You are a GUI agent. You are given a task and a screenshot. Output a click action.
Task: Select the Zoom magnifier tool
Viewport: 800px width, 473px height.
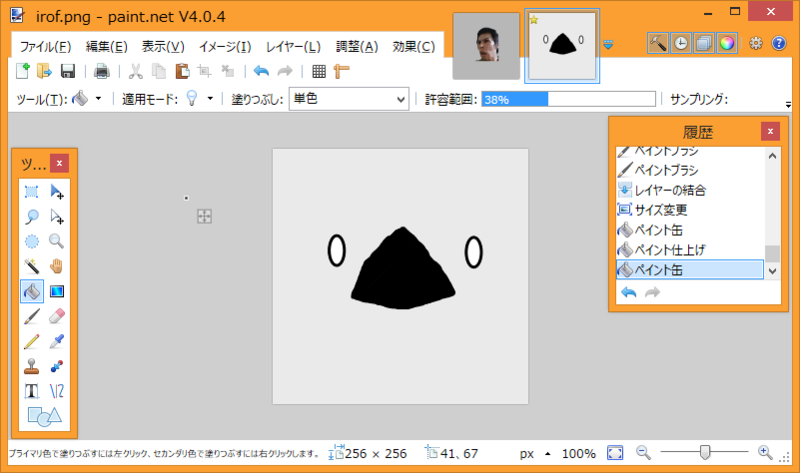tap(57, 241)
